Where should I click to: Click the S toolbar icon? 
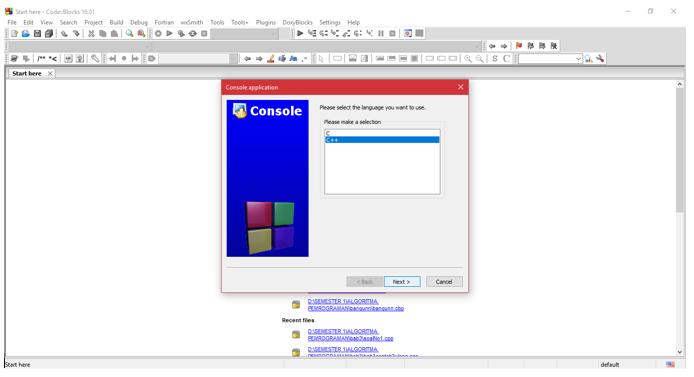[495, 58]
